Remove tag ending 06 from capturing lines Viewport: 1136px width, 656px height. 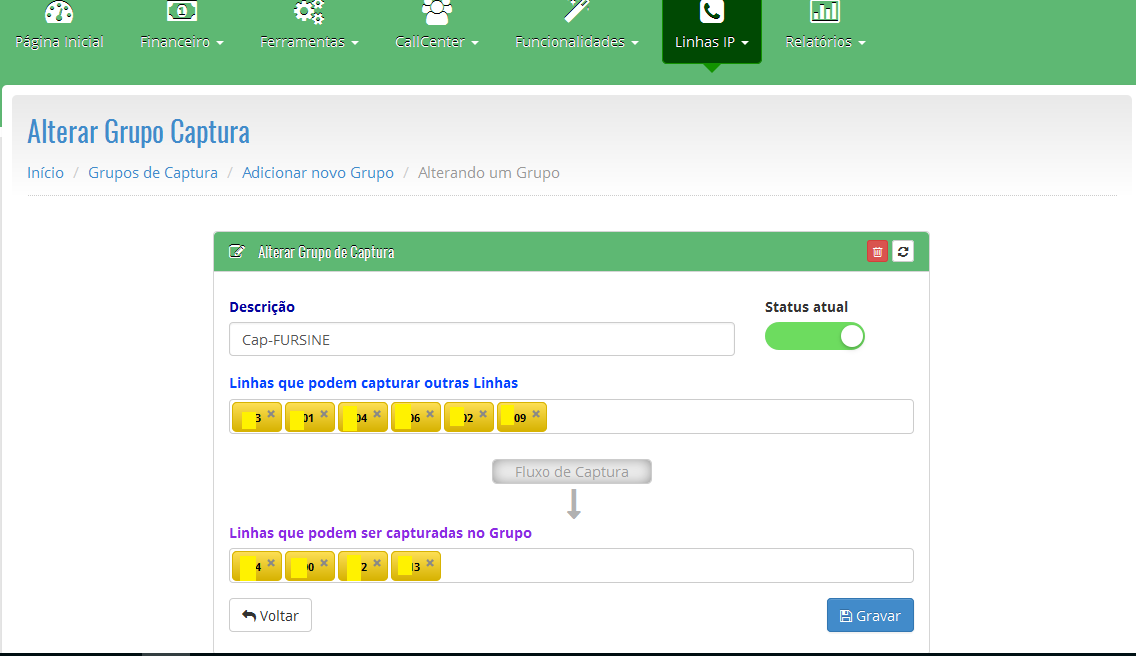tap(430, 413)
